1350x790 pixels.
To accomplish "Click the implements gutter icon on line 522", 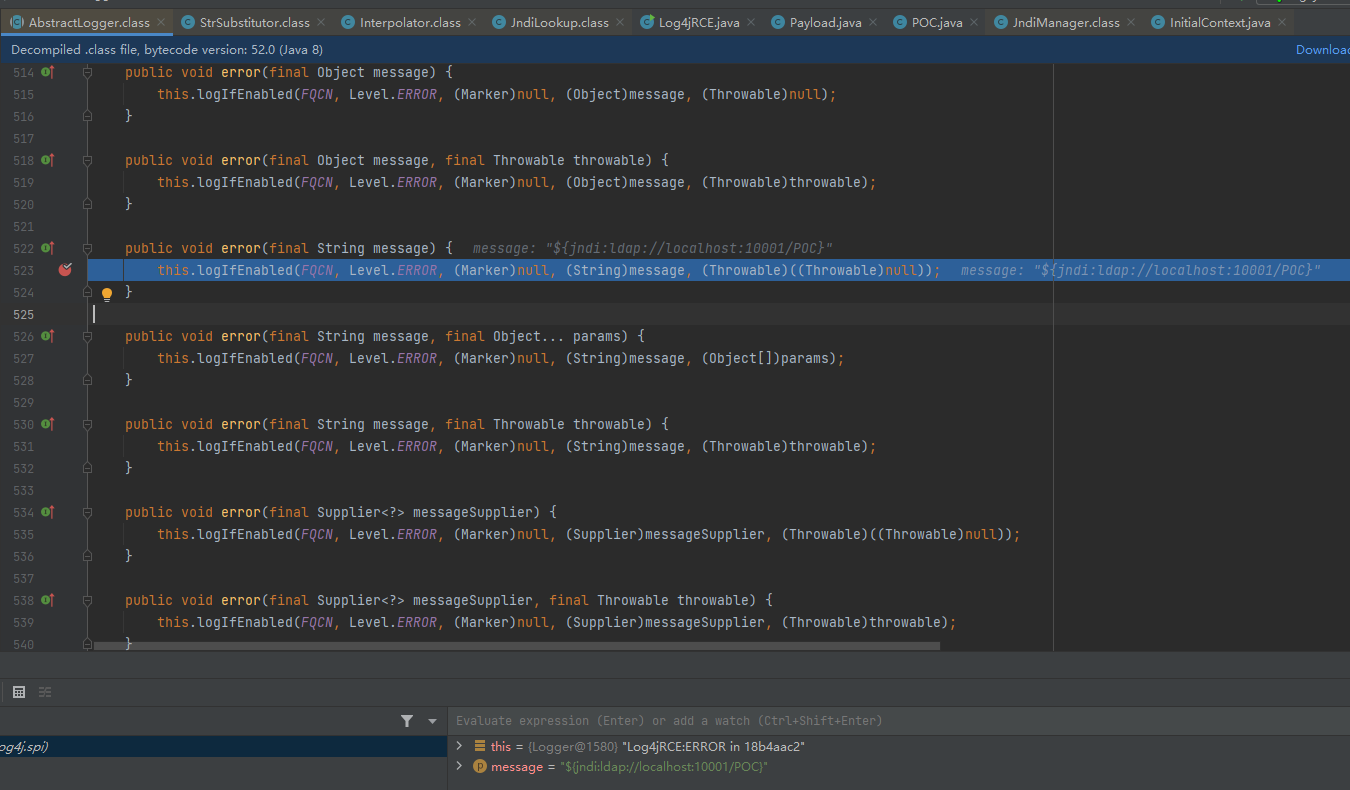I will 47,248.
